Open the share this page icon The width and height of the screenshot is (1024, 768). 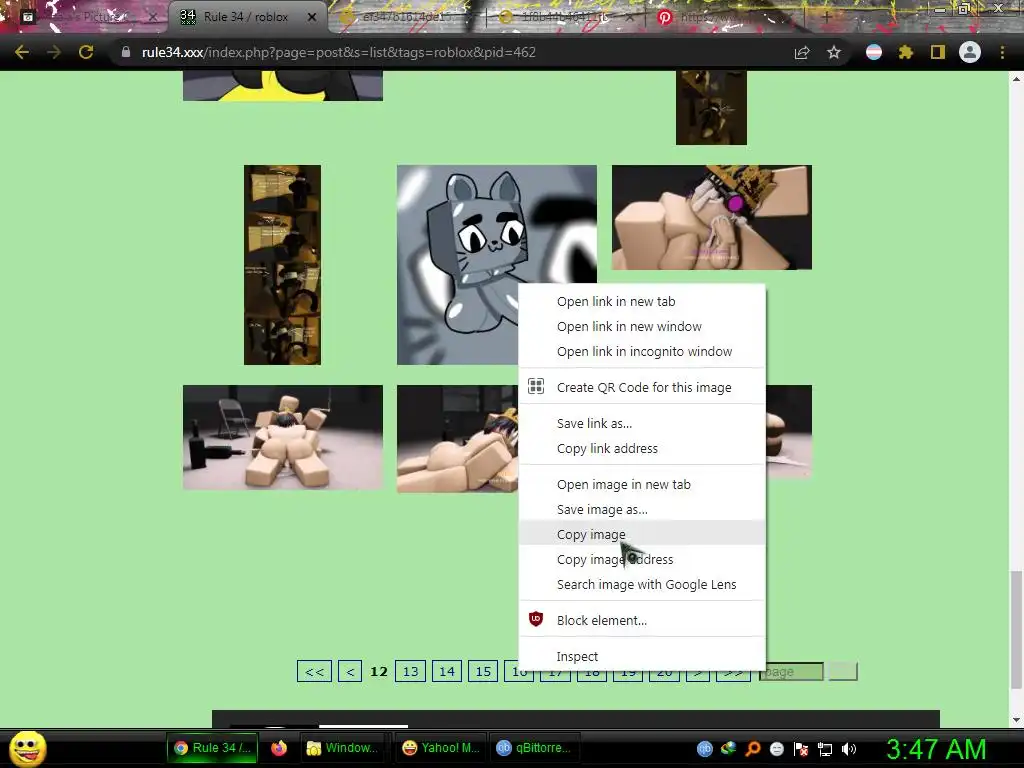pyautogui.click(x=802, y=53)
